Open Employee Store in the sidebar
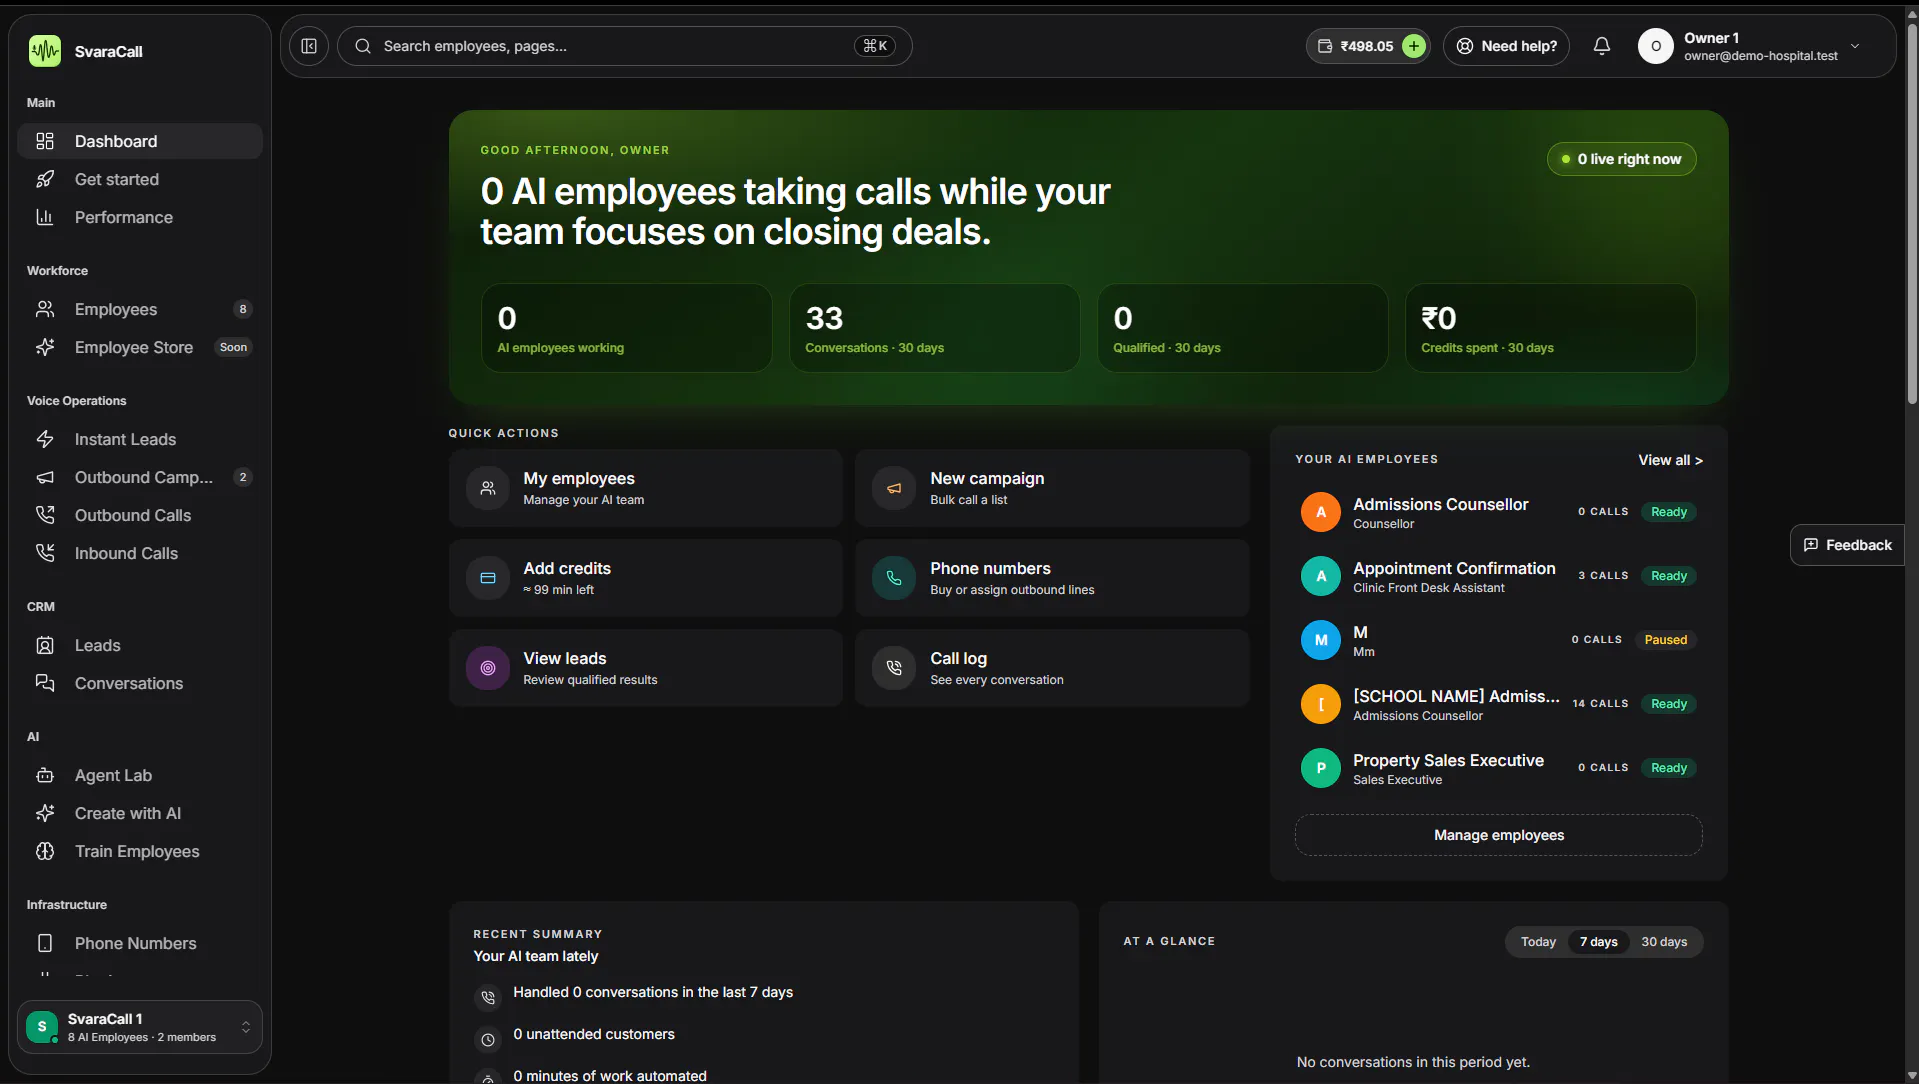Screen dimensions: 1919x1084 (140, 347)
